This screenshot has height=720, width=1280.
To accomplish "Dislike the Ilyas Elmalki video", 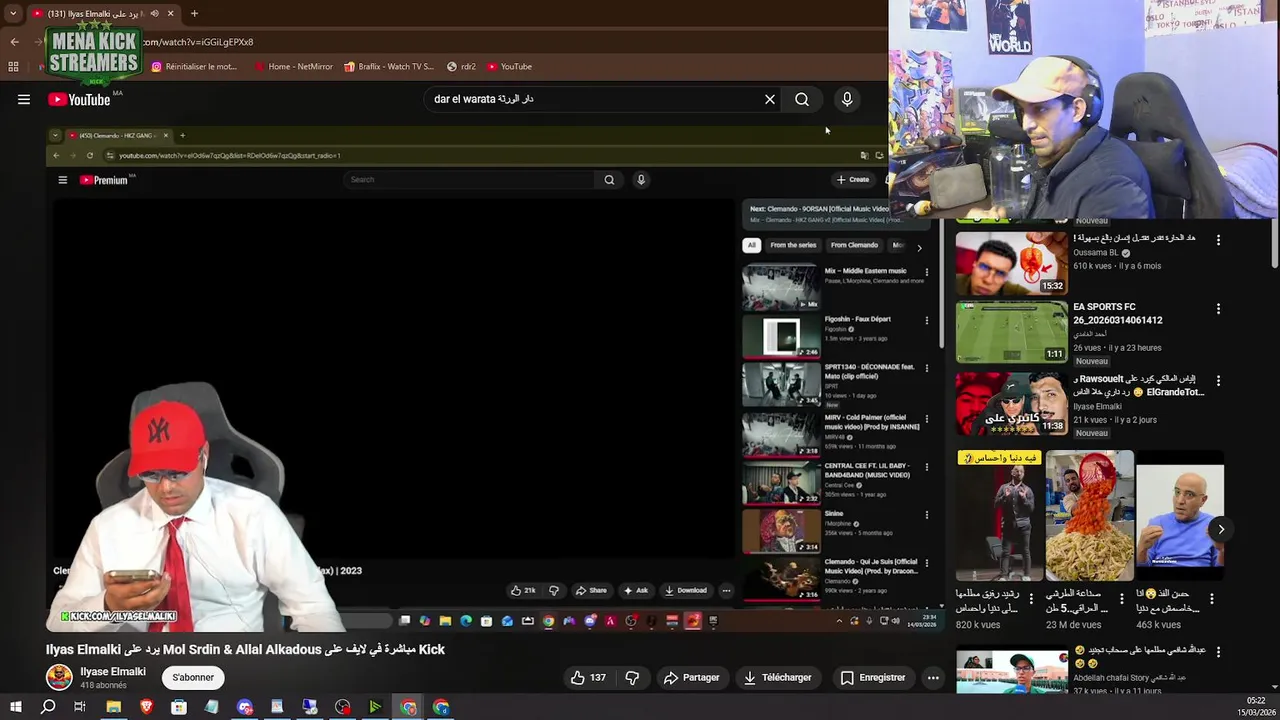I will click(632, 677).
